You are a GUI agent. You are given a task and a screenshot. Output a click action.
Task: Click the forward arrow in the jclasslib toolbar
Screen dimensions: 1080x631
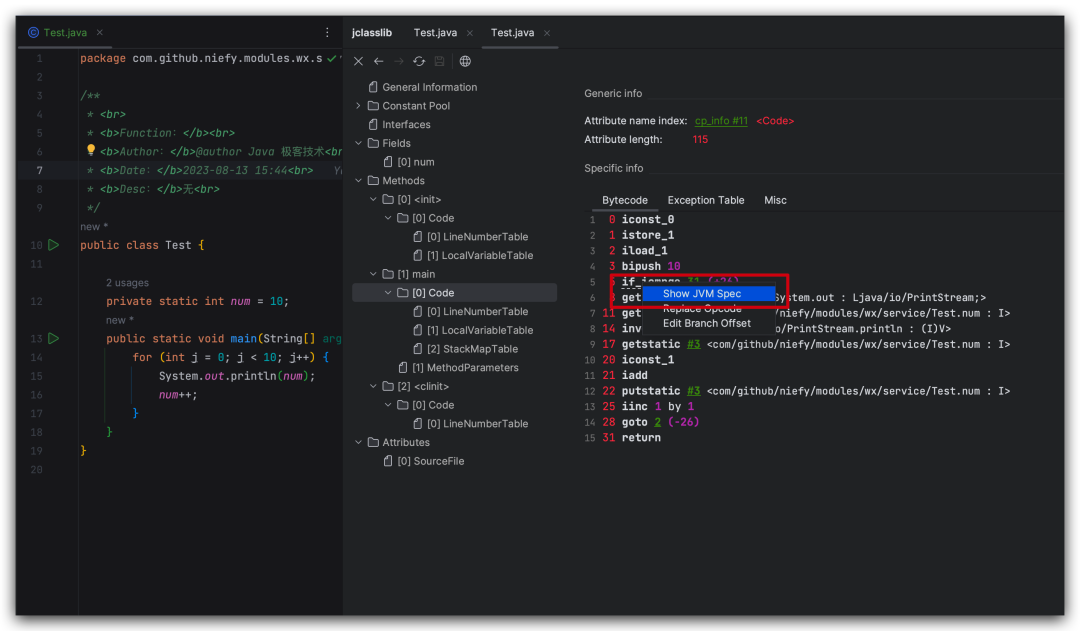pyautogui.click(x=399, y=61)
